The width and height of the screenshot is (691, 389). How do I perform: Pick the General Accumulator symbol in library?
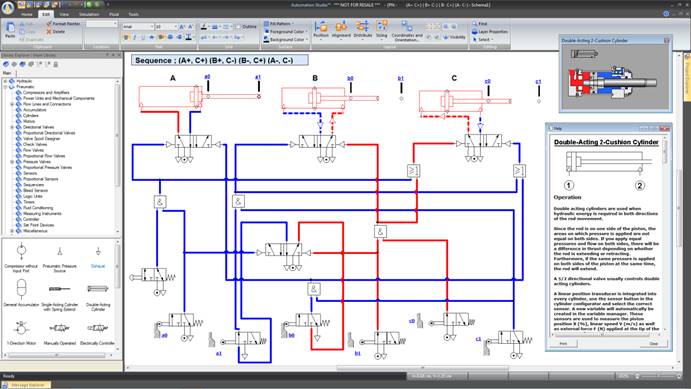[21, 293]
